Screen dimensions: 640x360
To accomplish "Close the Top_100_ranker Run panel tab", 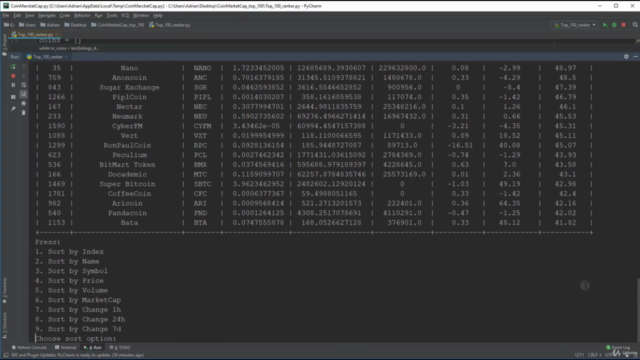I will (x=66, y=57).
